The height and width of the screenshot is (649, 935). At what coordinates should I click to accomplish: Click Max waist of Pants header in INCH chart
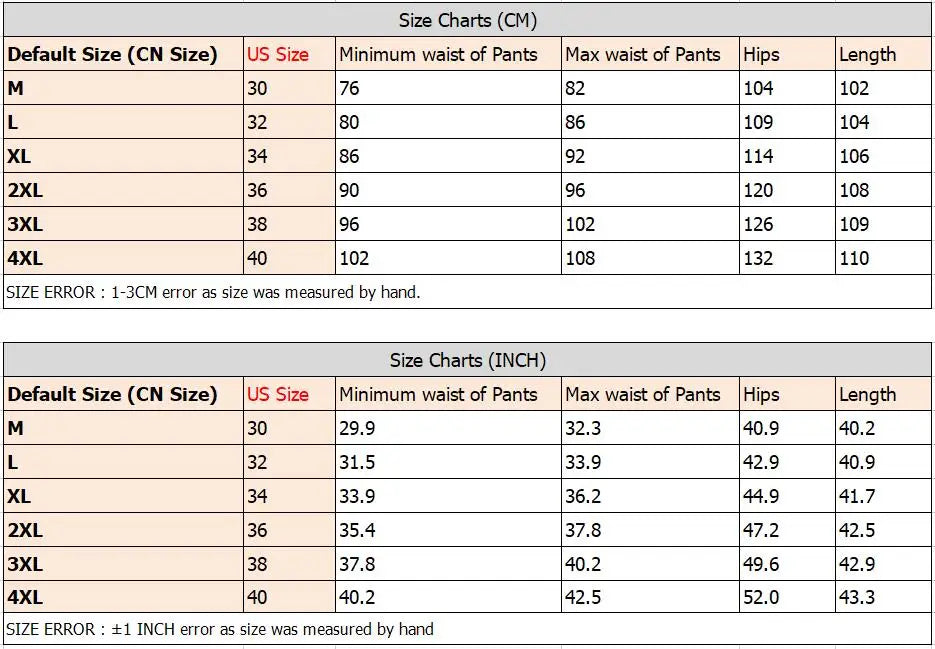click(x=643, y=394)
